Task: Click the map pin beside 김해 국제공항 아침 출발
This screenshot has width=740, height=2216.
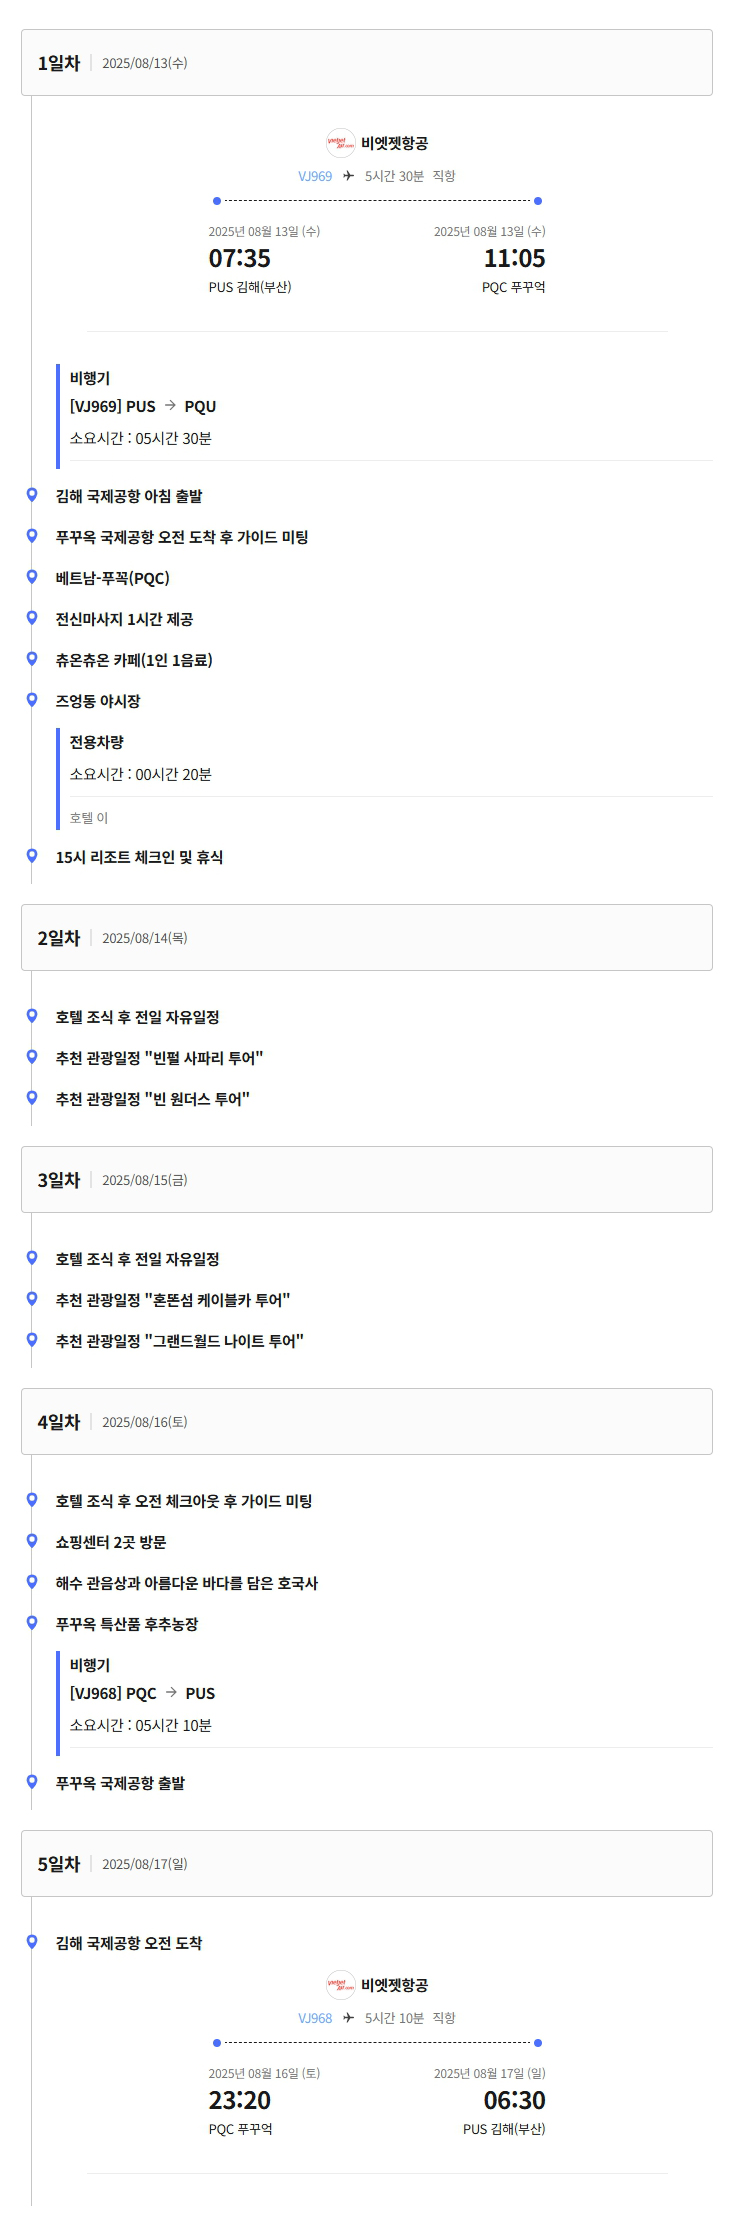Action: click(x=32, y=495)
